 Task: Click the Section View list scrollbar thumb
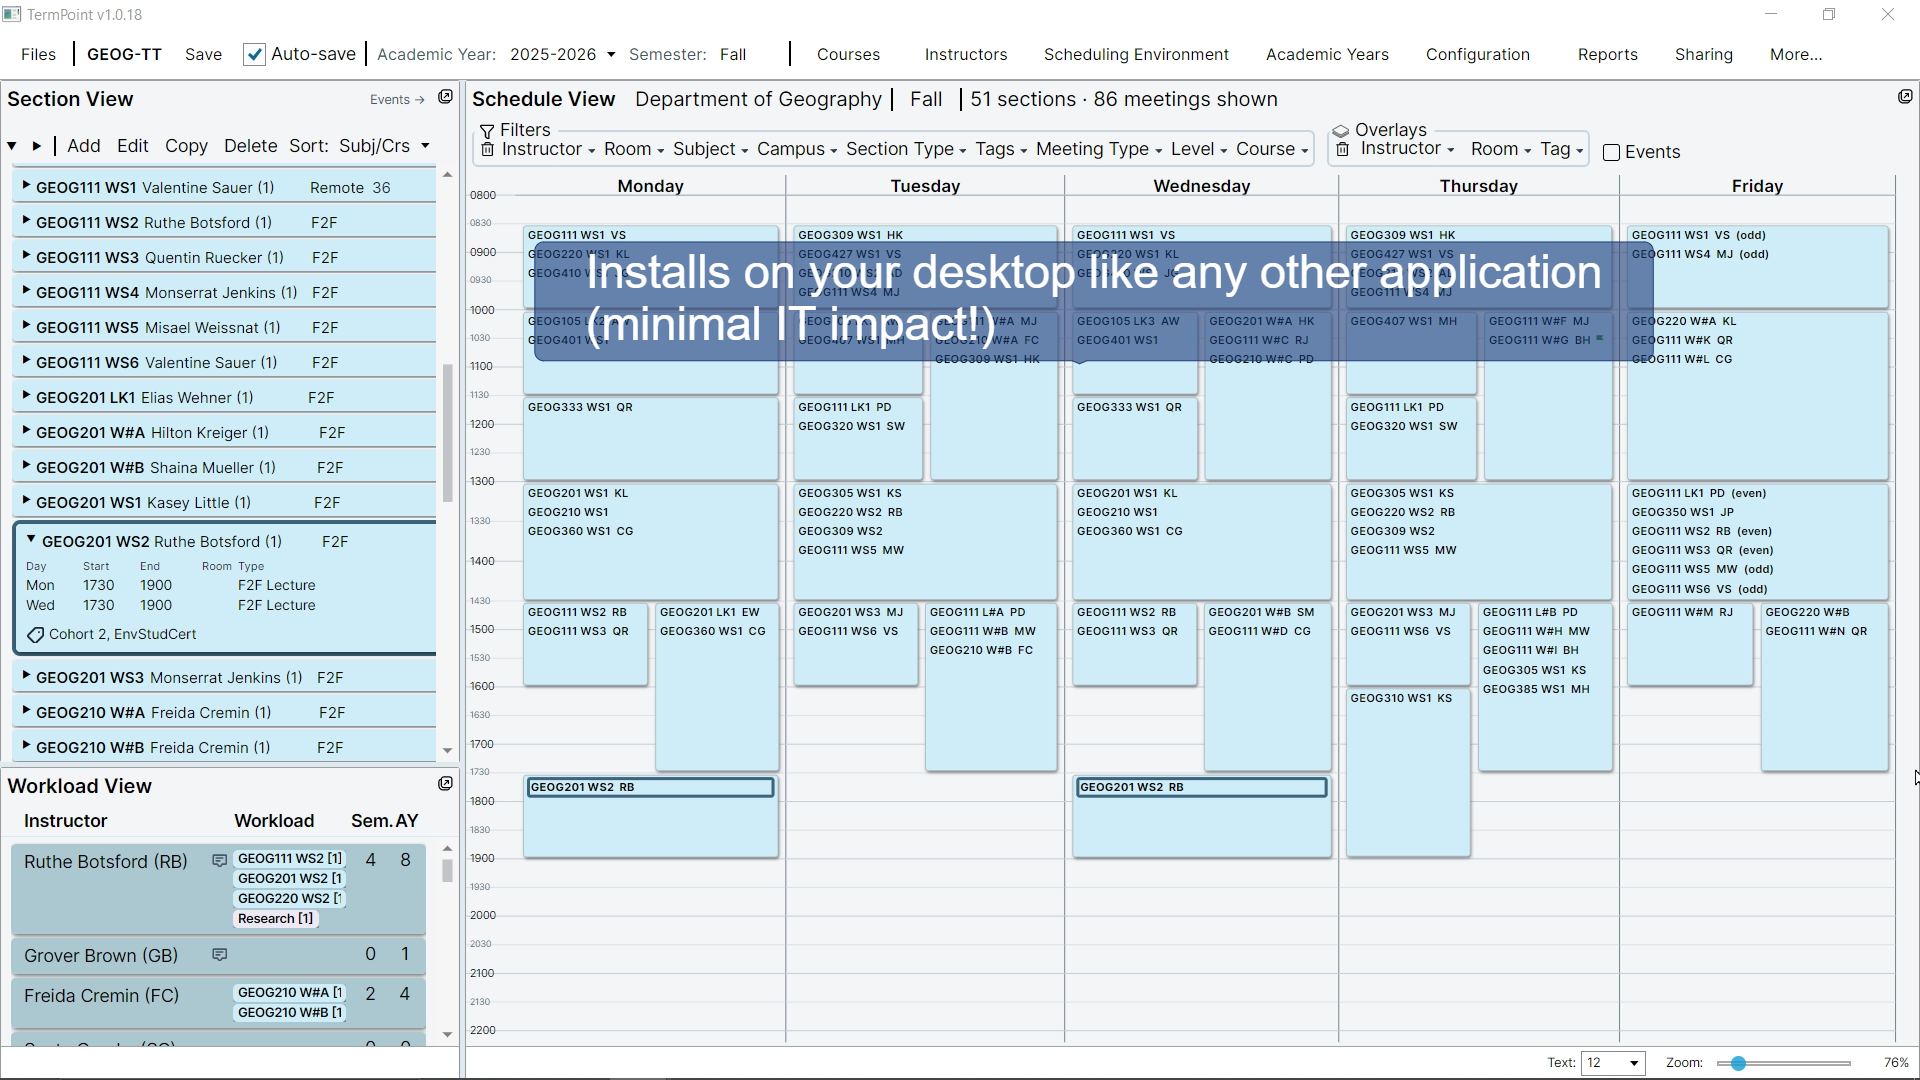coord(447,432)
